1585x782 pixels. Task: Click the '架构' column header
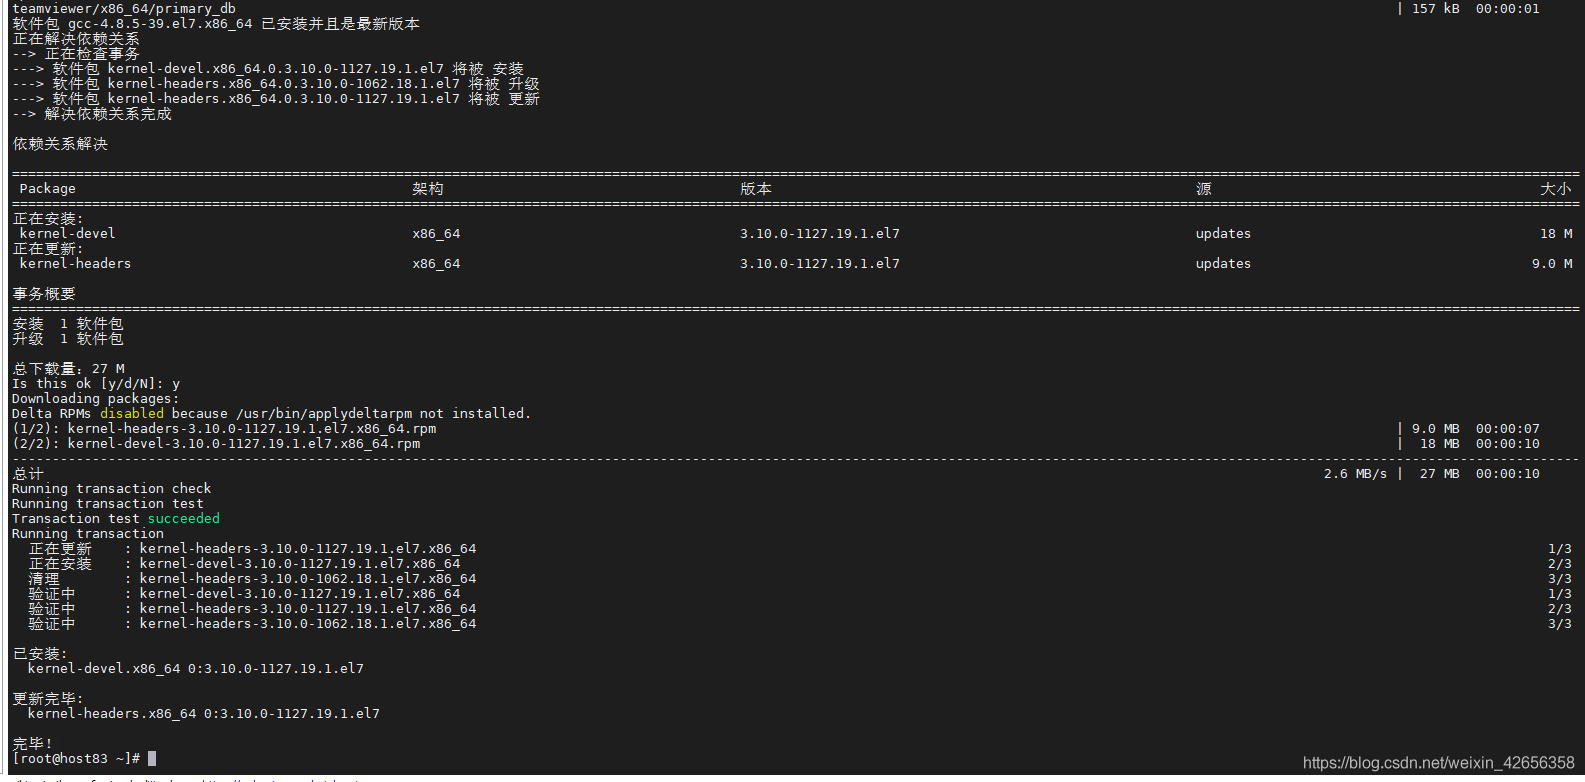[428, 189]
